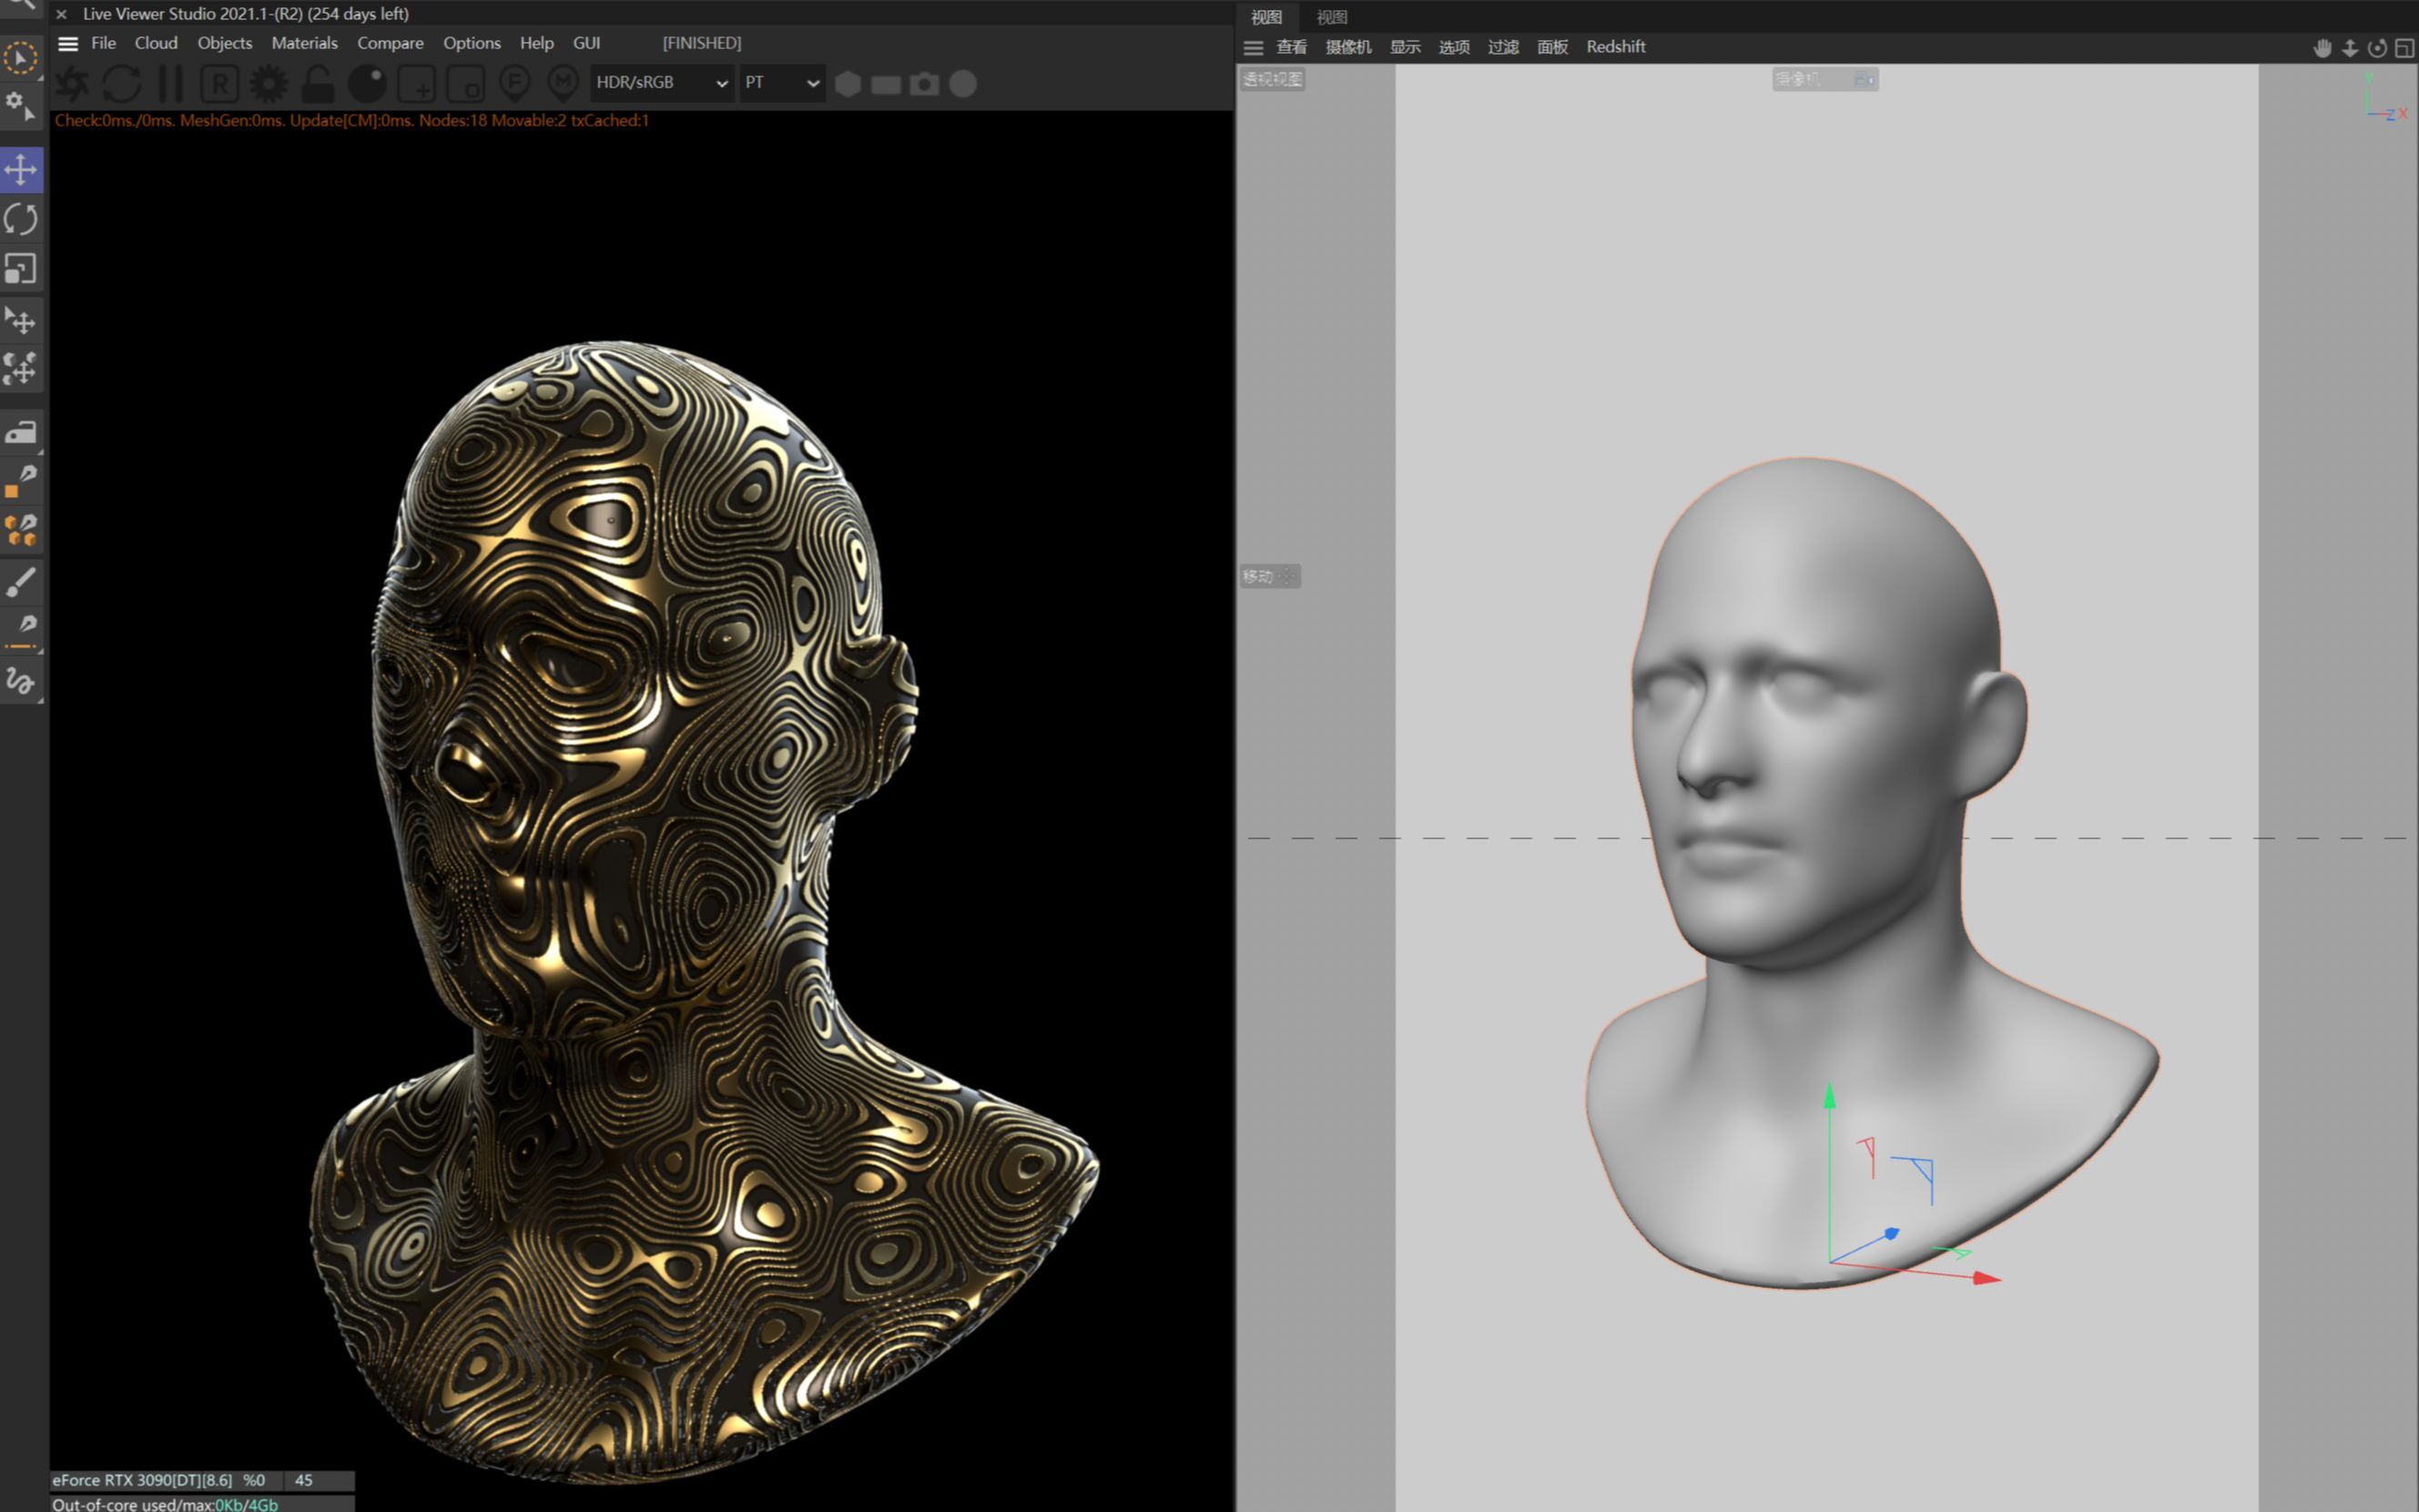Toggle the lock resolution padlock

[x=318, y=84]
